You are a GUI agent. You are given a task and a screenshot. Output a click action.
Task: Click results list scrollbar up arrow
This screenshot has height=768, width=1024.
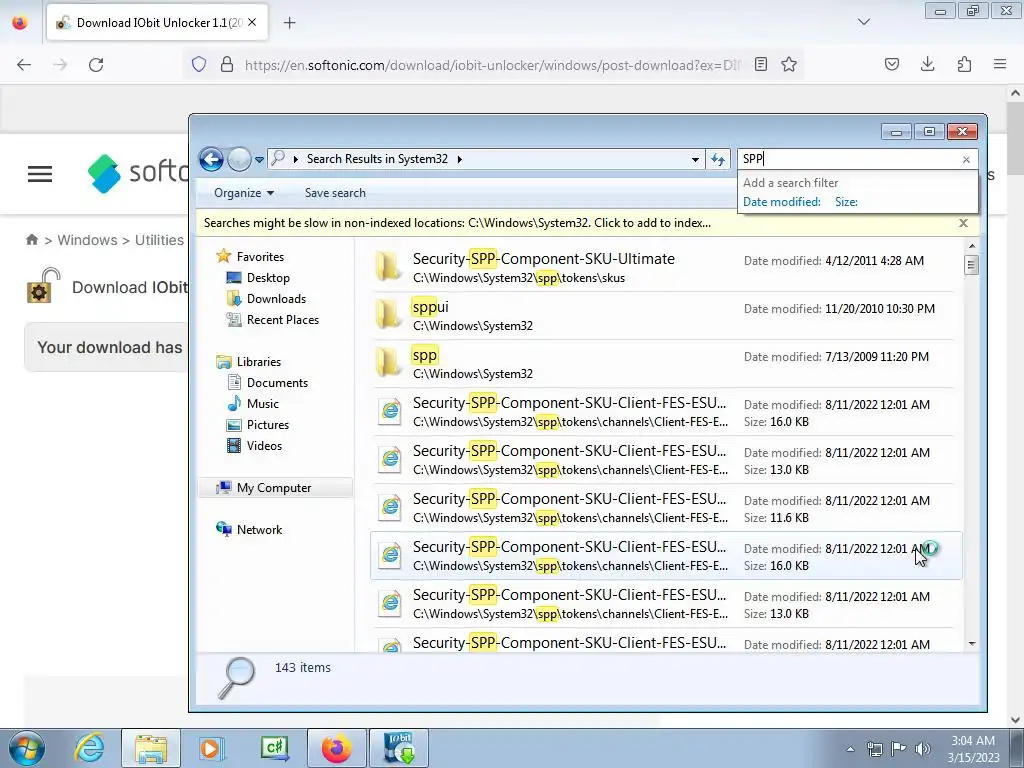coord(972,246)
